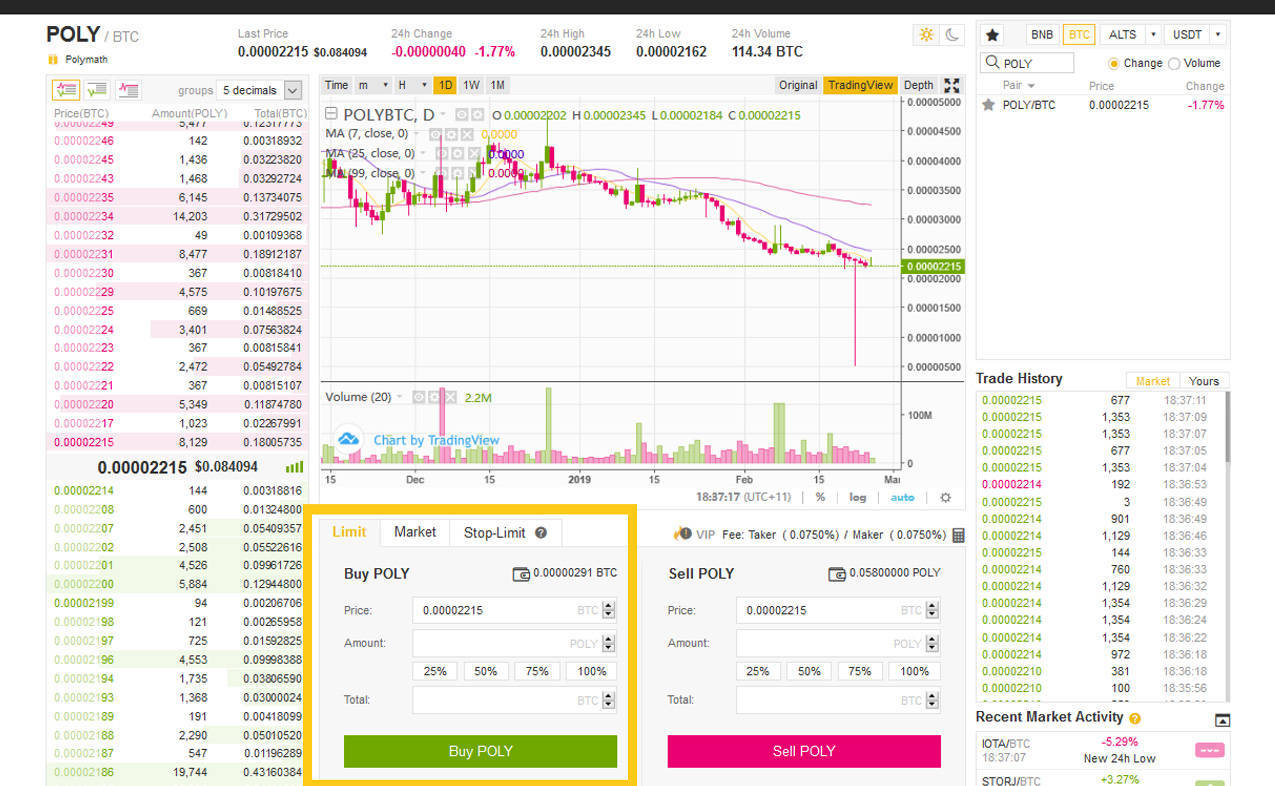Click the green Buy POLY button

(x=480, y=751)
